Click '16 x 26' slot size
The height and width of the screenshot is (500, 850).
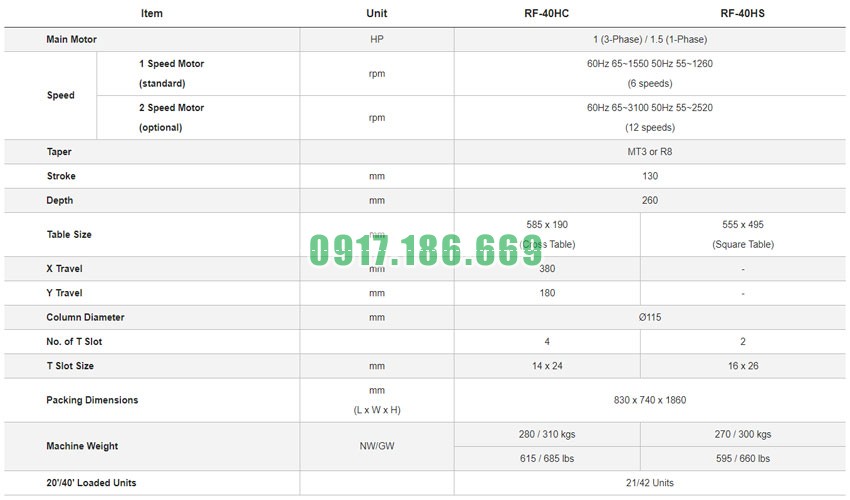tap(743, 367)
